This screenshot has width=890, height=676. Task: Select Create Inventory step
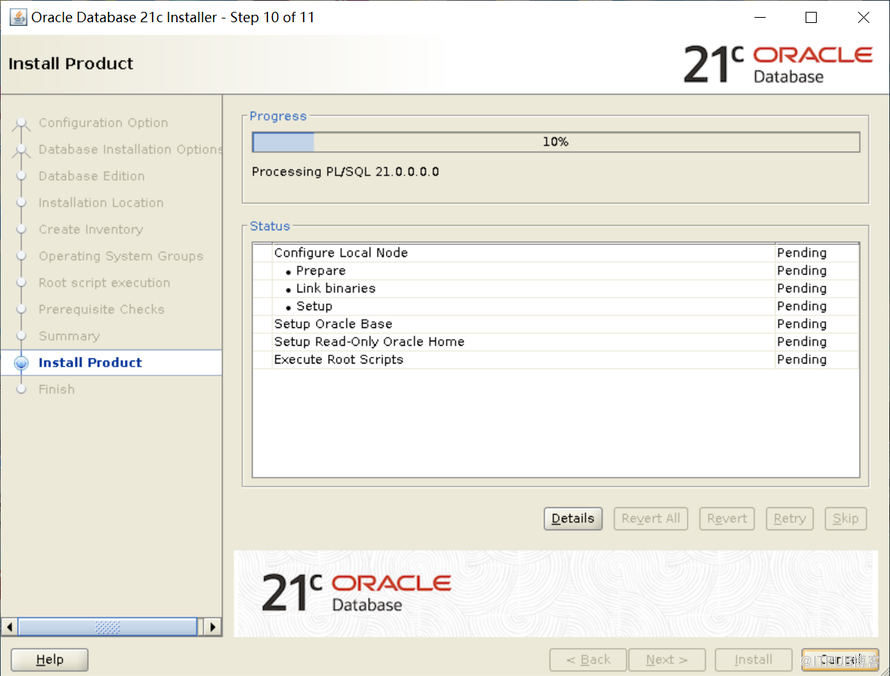tap(91, 229)
